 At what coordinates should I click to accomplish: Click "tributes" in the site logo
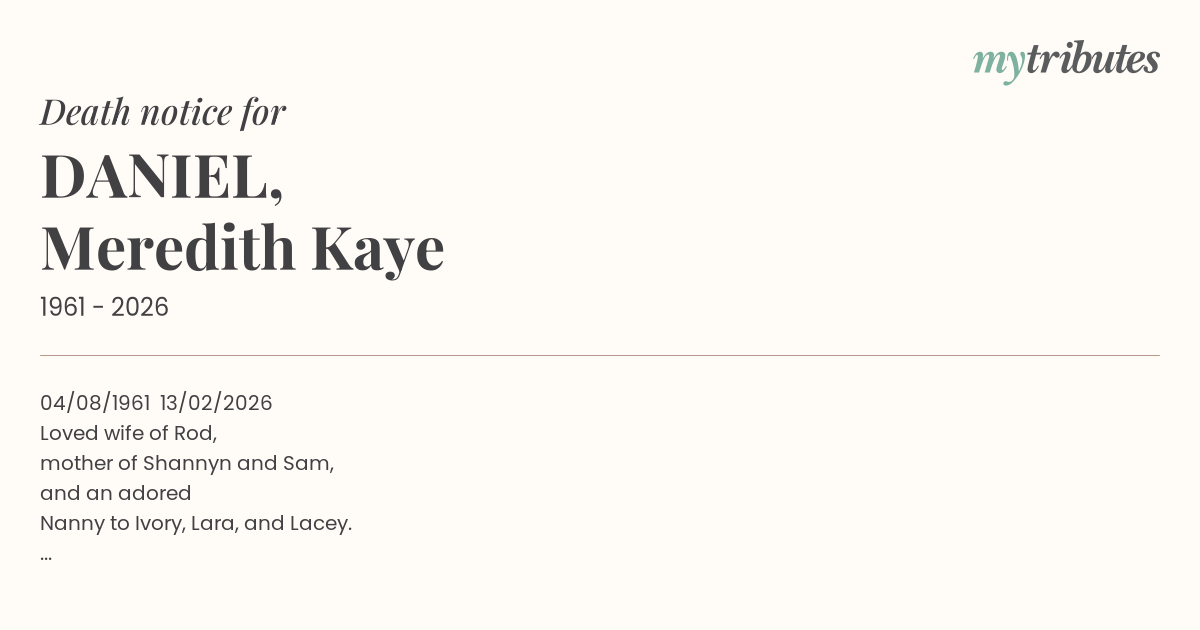1092,60
